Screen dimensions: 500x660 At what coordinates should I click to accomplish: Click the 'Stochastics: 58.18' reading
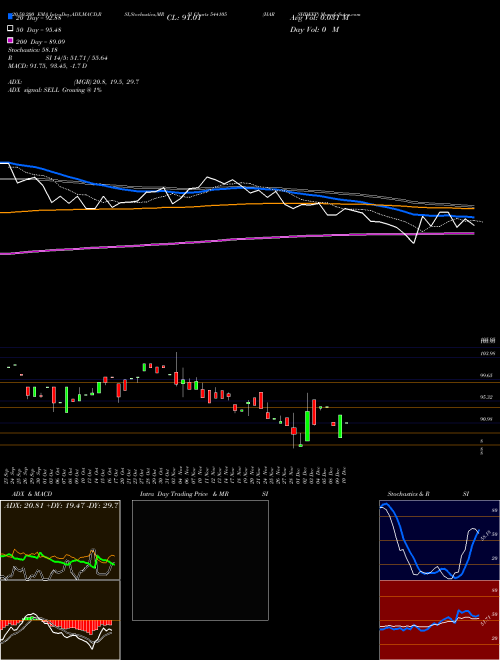click(33, 50)
